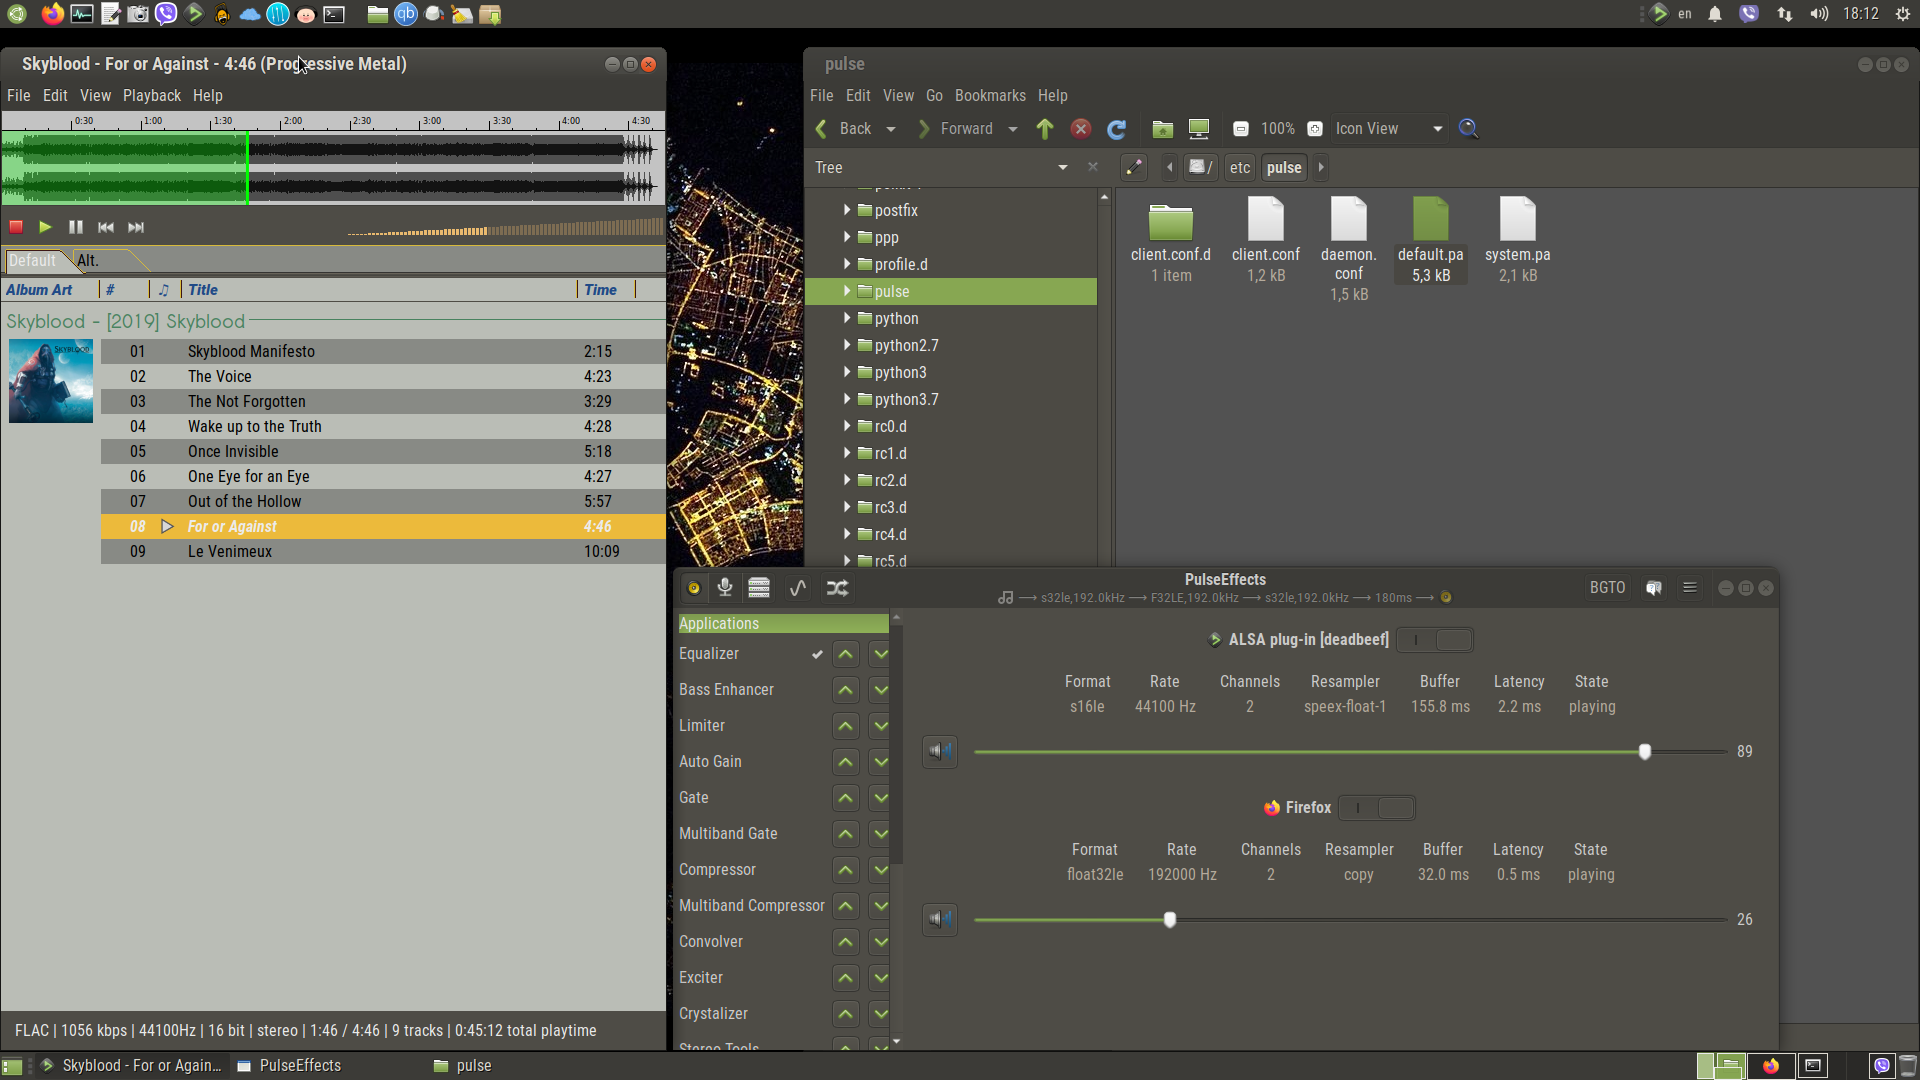Move Bass Enhancer down in plugin list
The height and width of the screenshot is (1080, 1920).
[x=880, y=690]
